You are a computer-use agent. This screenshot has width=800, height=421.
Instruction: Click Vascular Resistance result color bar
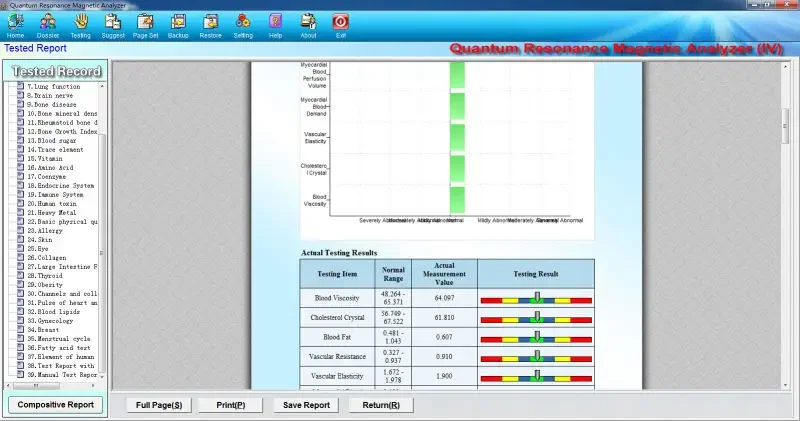click(x=536, y=357)
